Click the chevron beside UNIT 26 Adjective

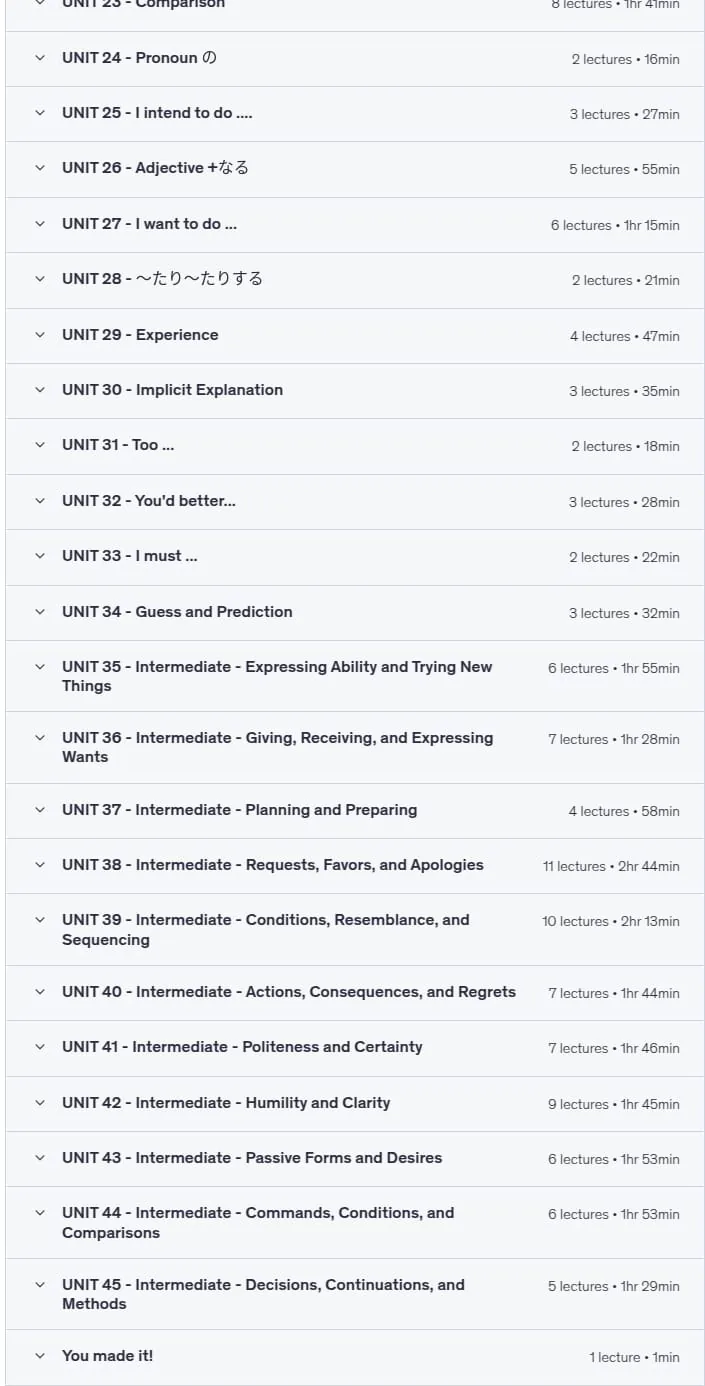click(x=40, y=169)
